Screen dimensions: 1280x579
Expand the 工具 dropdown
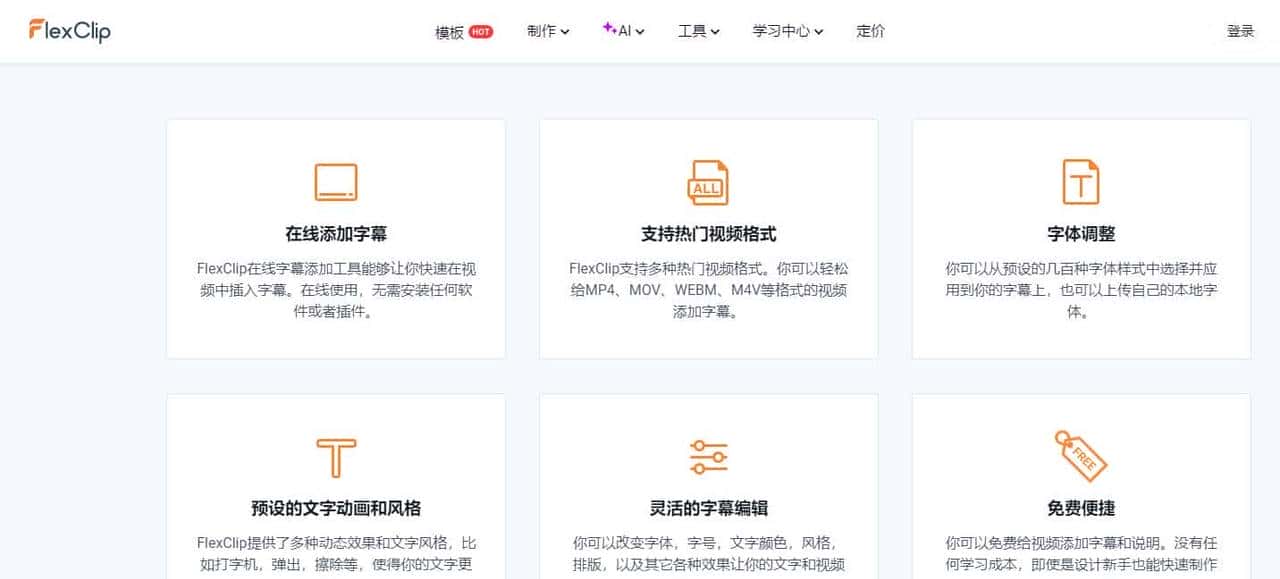point(697,31)
